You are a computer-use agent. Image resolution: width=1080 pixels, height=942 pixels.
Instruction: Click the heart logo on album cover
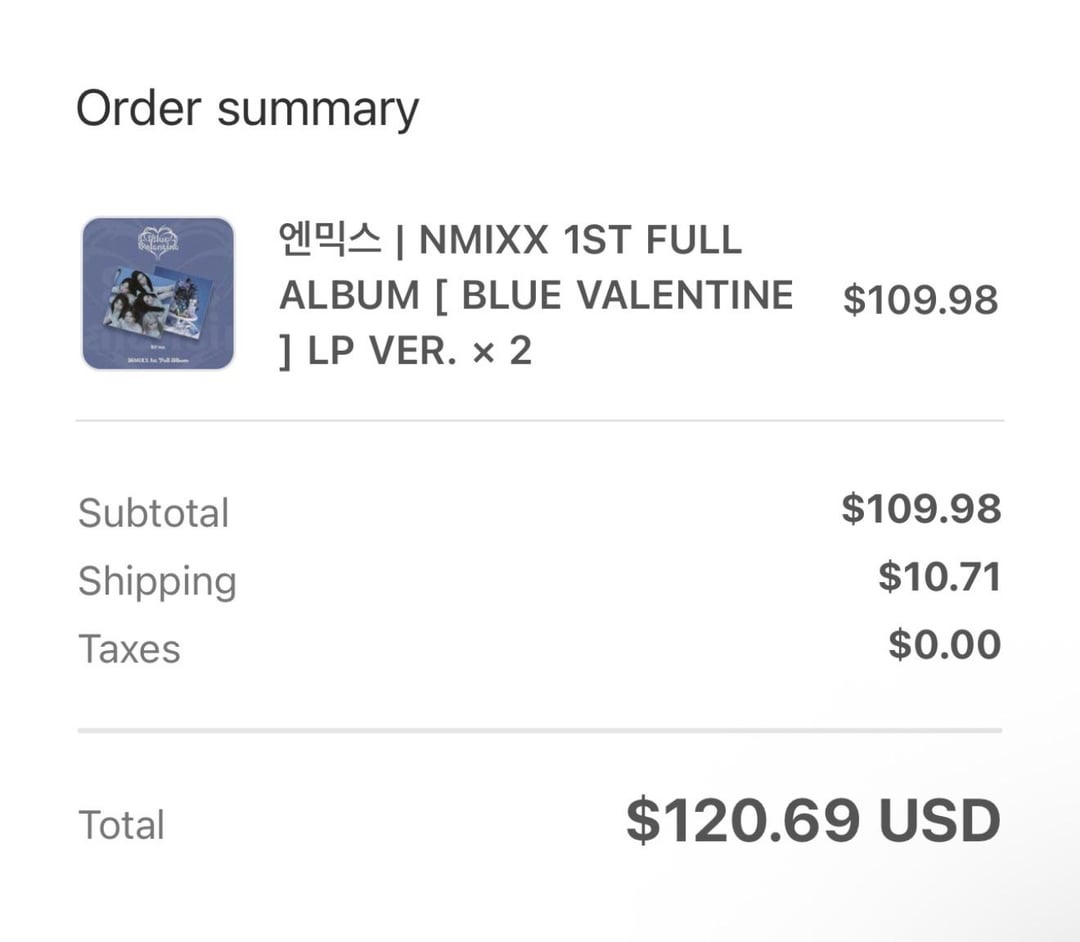click(x=158, y=241)
